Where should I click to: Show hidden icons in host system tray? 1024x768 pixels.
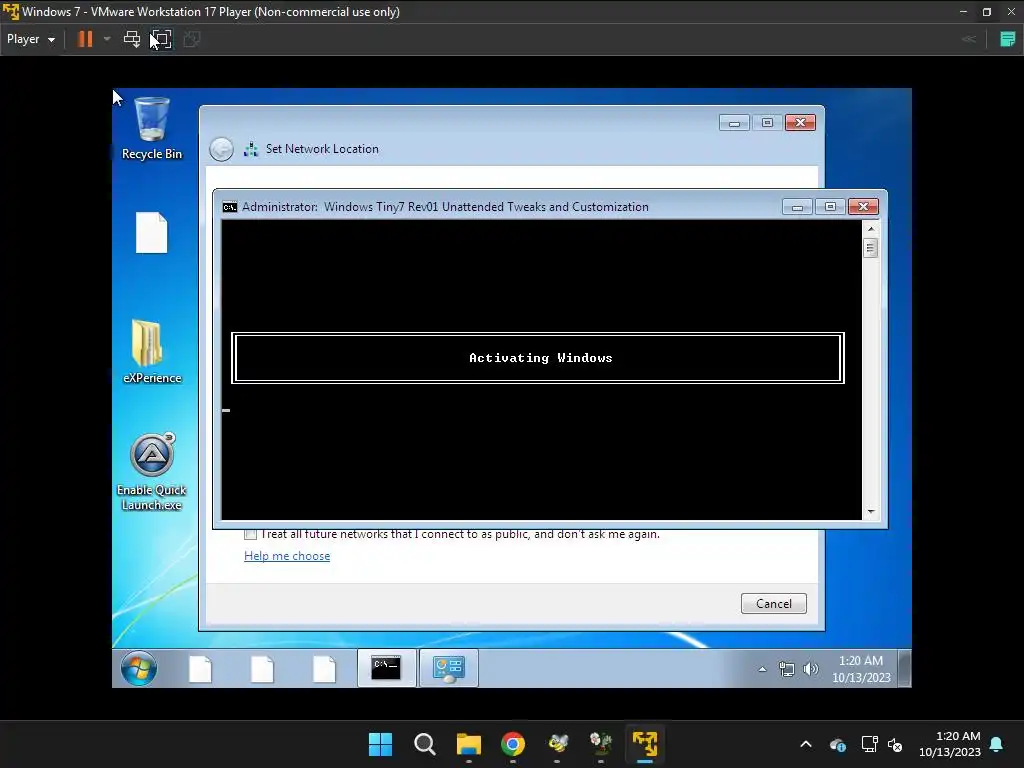pyautogui.click(x=806, y=744)
